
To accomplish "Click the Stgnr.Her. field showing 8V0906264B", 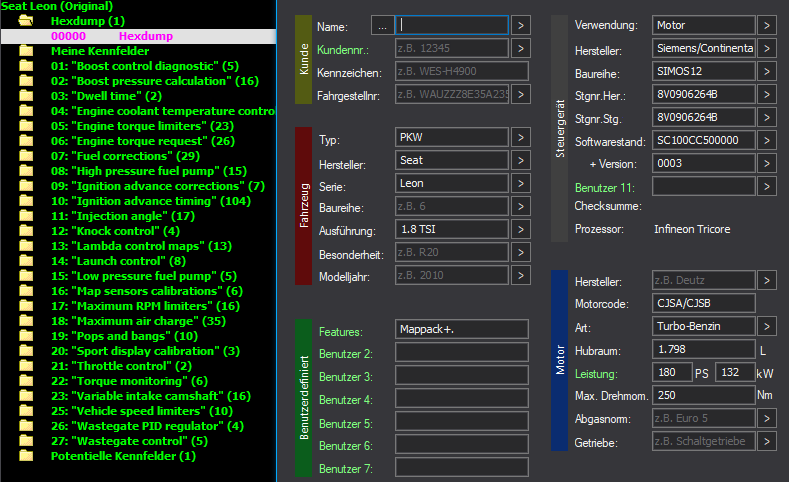I will click(704, 94).
